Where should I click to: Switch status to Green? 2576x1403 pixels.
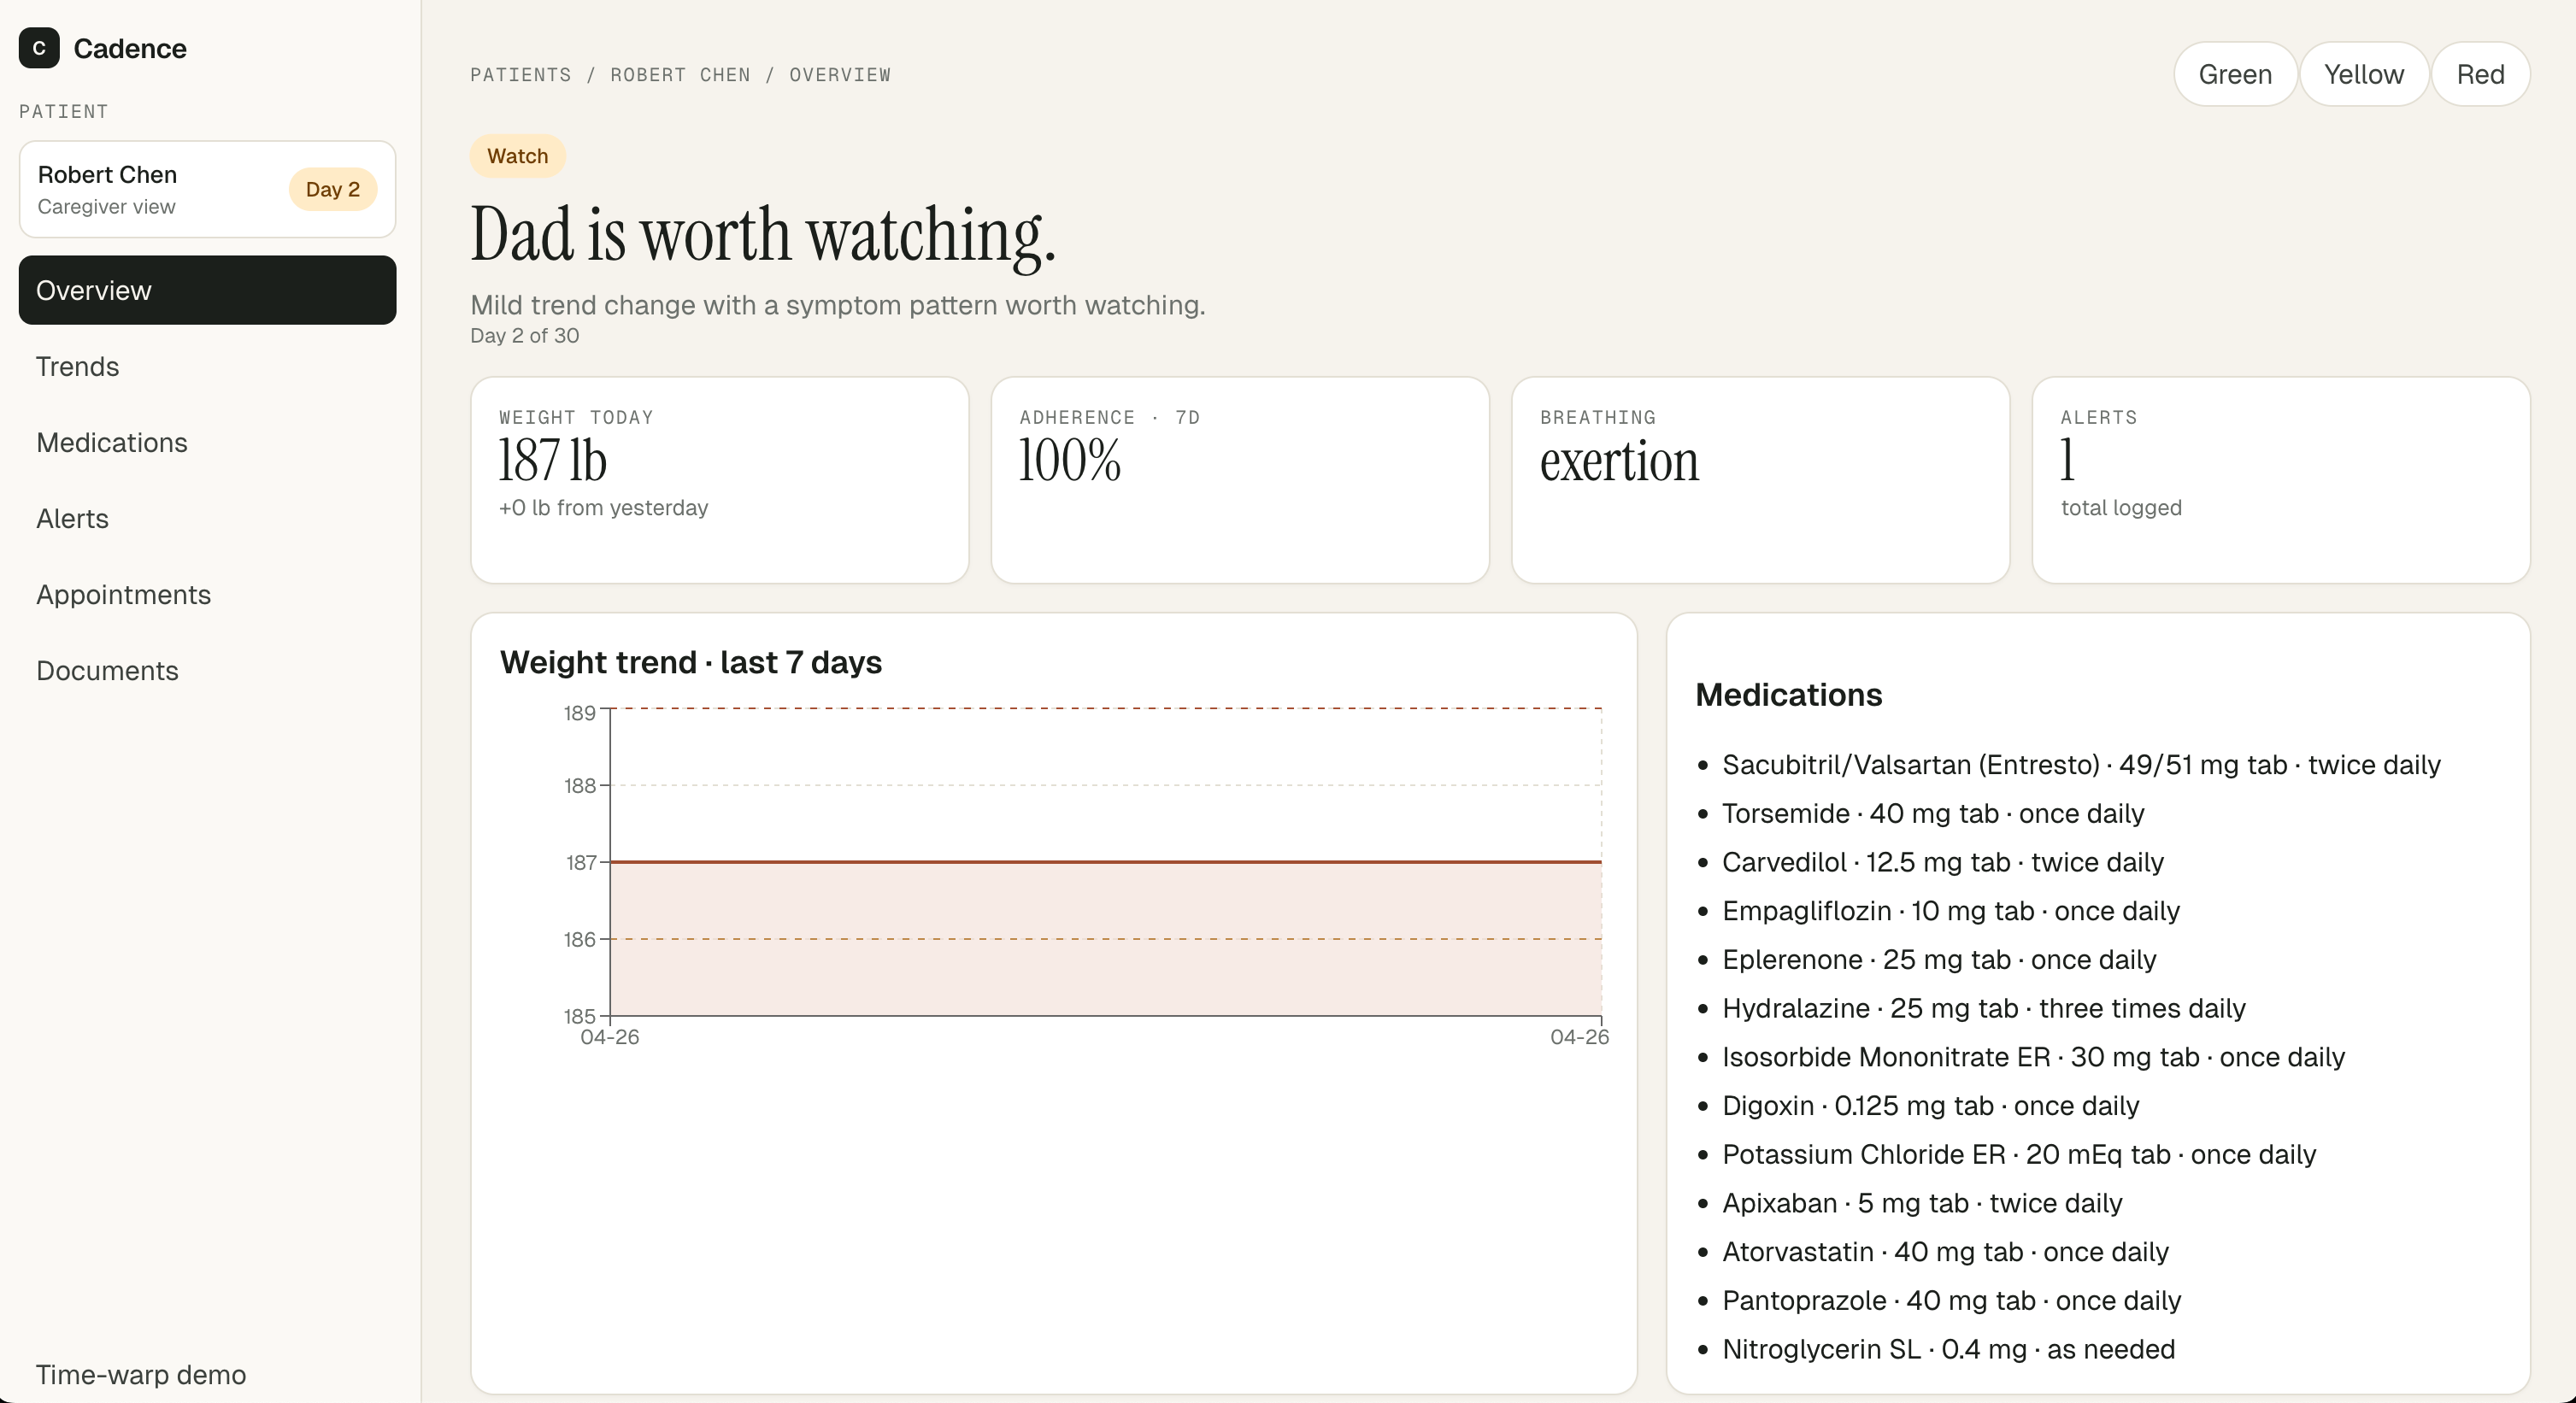point(2234,74)
